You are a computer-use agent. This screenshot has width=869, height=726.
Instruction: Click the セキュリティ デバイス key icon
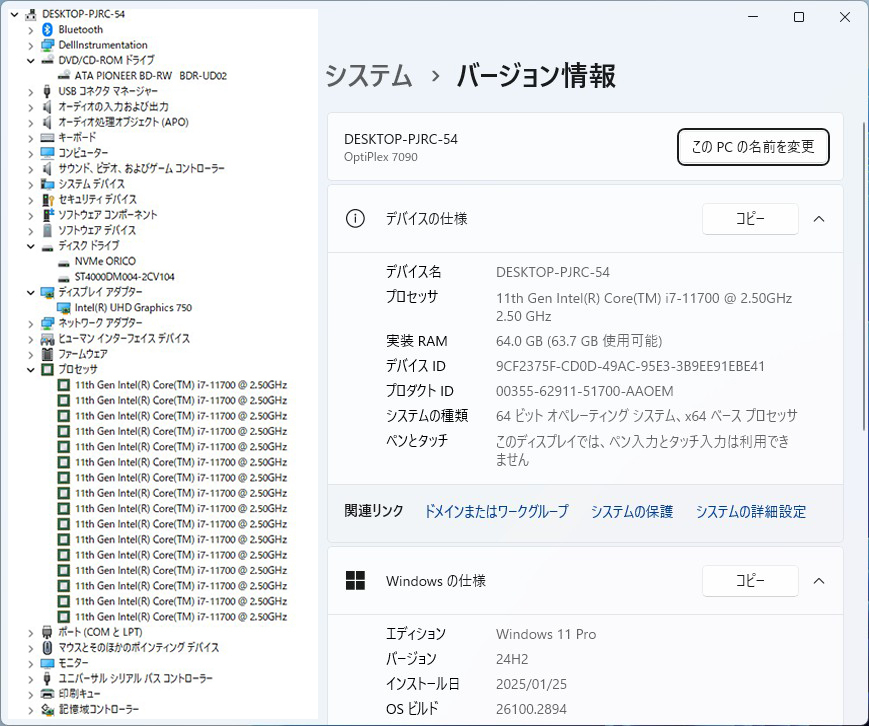tap(48, 200)
